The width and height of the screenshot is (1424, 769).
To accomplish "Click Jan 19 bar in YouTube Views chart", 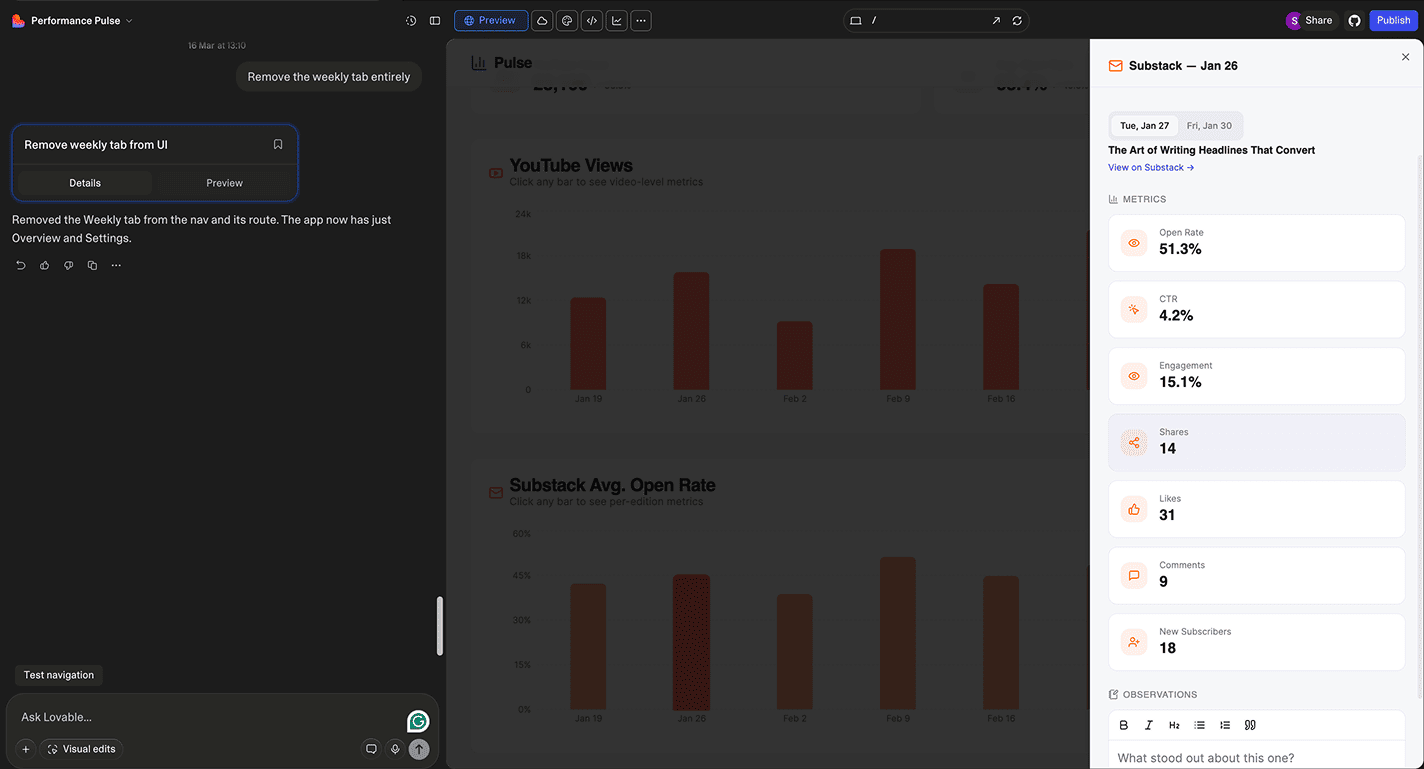I will tap(588, 343).
